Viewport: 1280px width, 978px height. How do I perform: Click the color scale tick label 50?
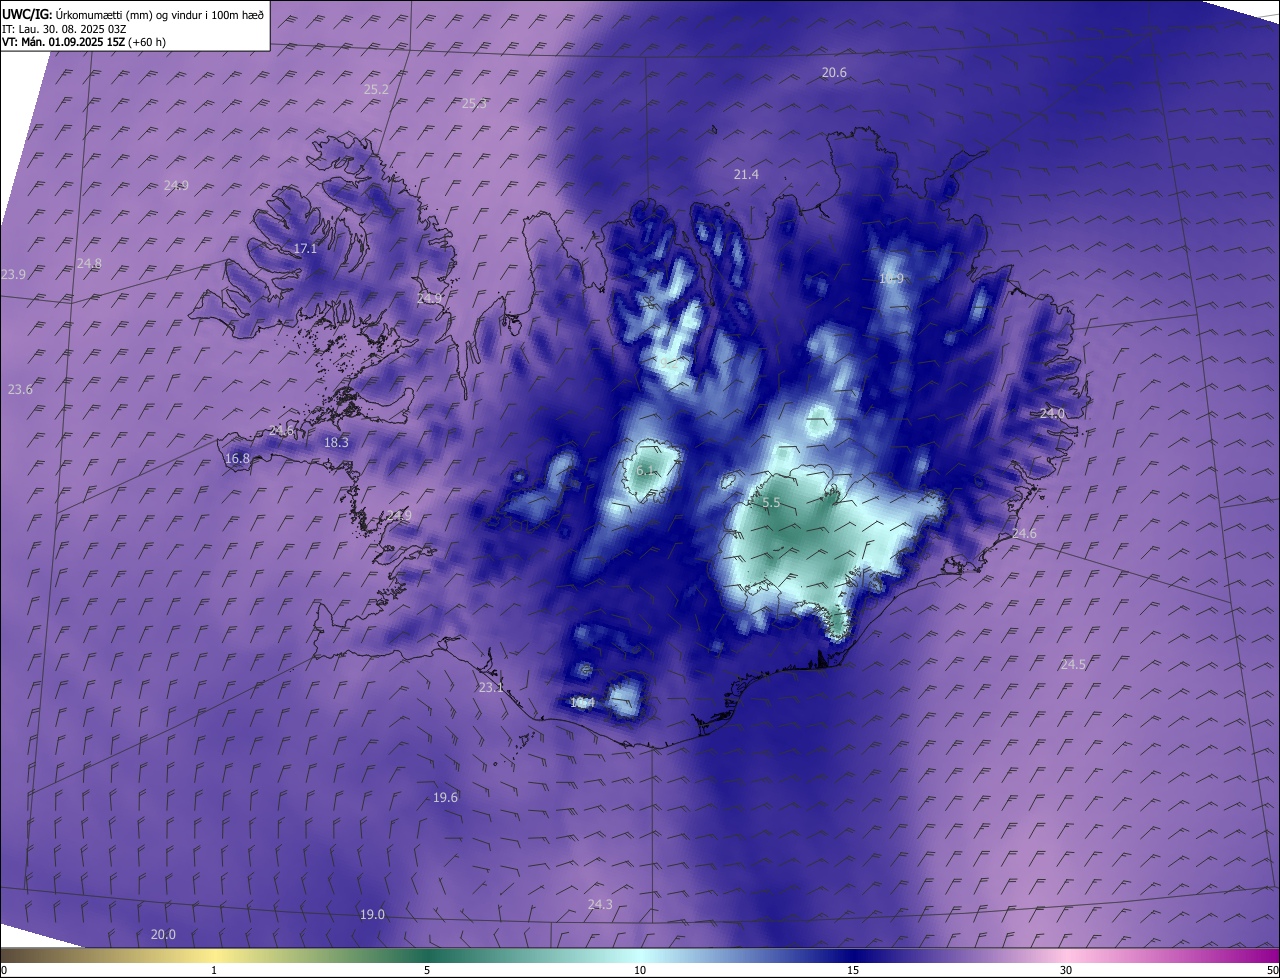pos(1272,970)
